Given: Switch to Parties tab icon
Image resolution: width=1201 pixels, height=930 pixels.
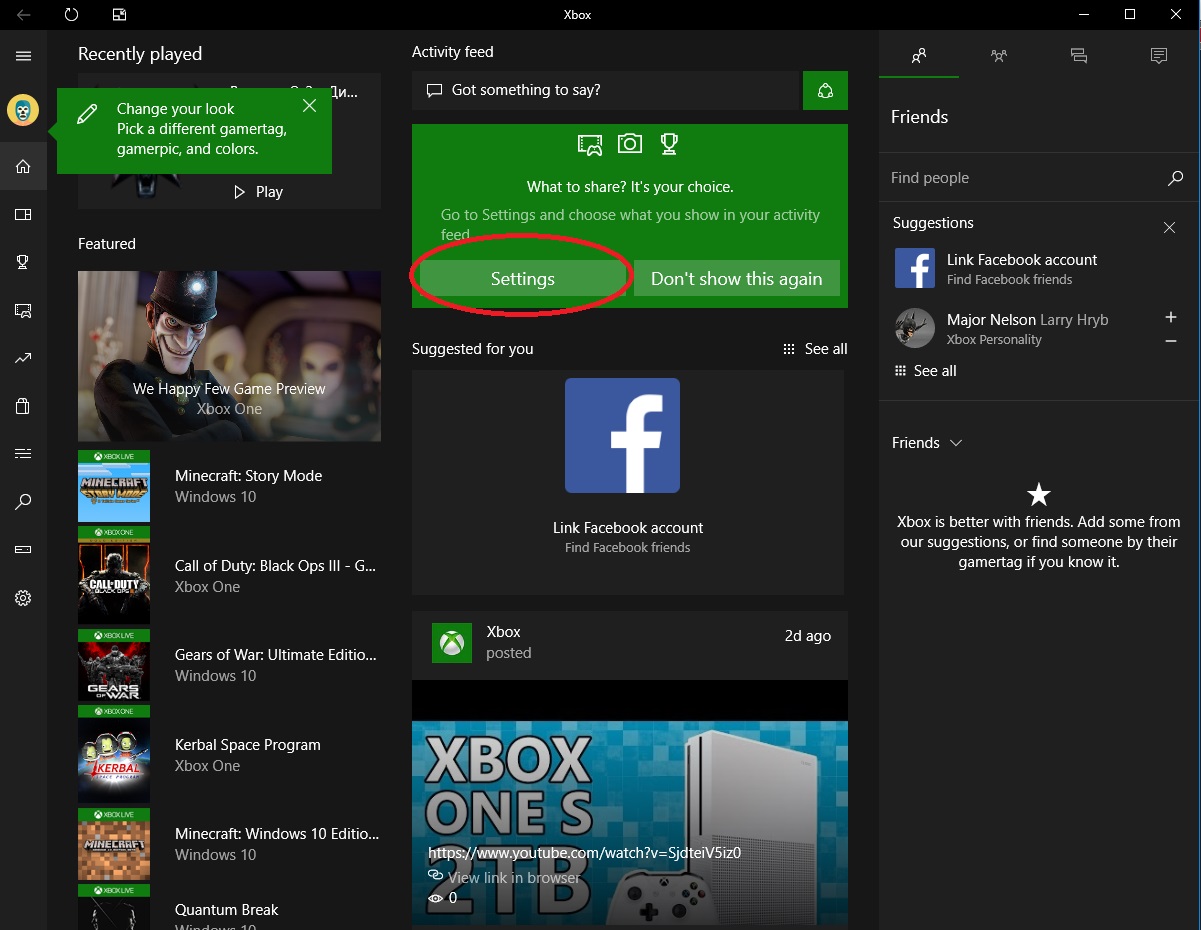Looking at the screenshot, I should pos(998,56).
